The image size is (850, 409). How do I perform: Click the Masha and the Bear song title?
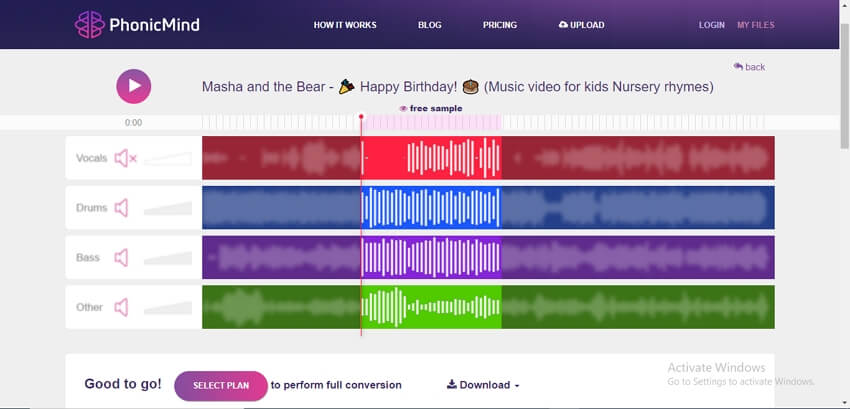pyautogui.click(x=458, y=87)
